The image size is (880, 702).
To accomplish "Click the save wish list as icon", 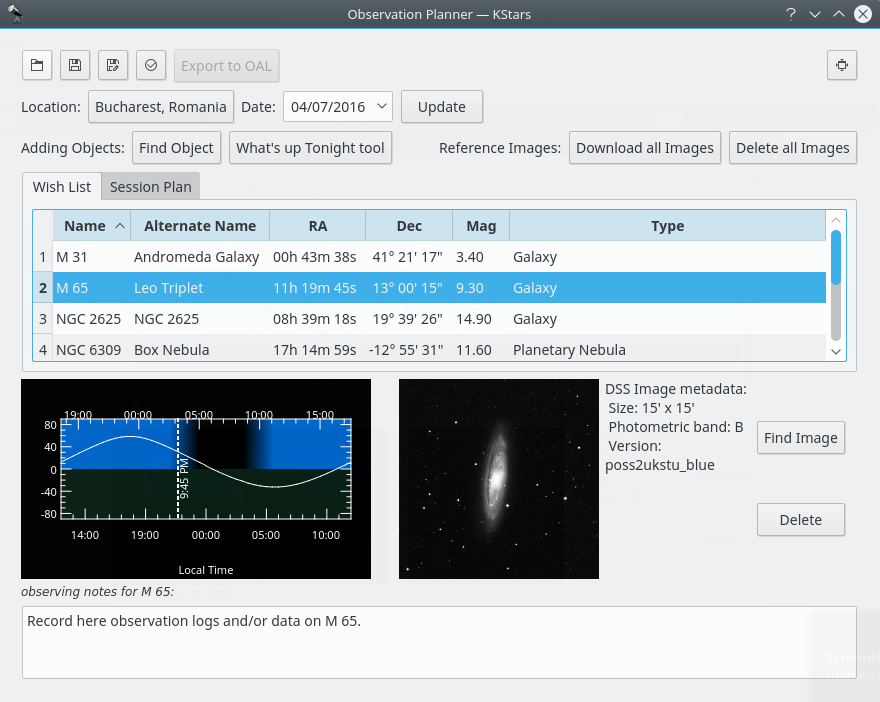I will pyautogui.click(x=113, y=66).
